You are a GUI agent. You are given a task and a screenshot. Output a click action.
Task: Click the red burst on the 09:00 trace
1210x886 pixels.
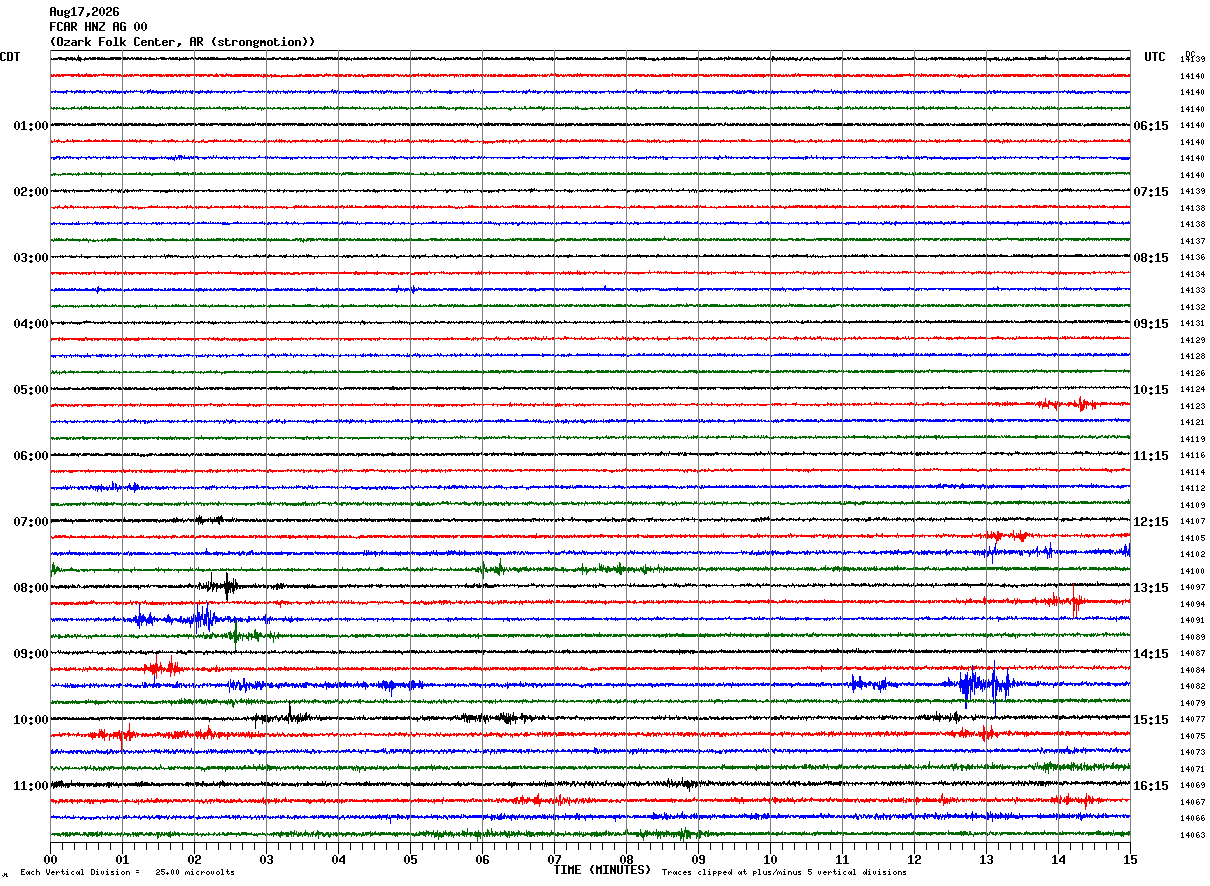tap(162, 667)
